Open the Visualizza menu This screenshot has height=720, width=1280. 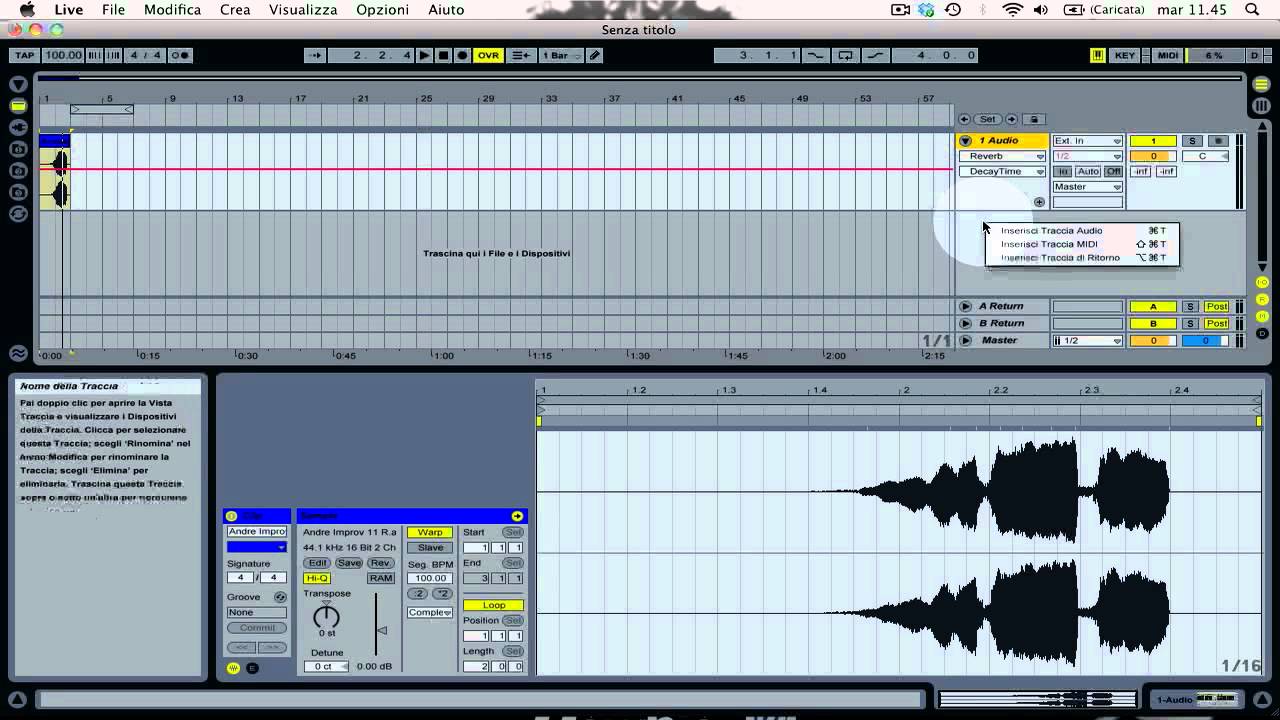tap(303, 10)
